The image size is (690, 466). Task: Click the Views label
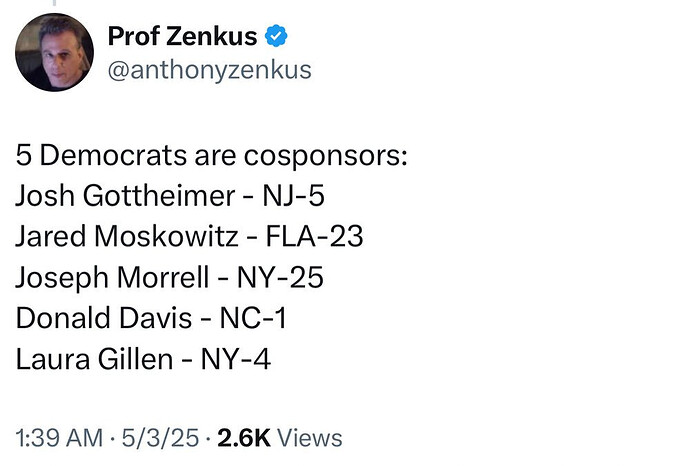coord(310,438)
